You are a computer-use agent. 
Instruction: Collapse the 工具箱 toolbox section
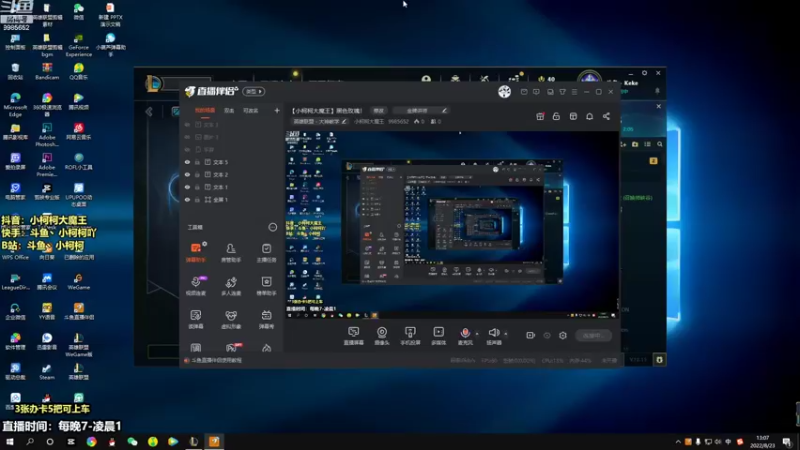click(272, 227)
